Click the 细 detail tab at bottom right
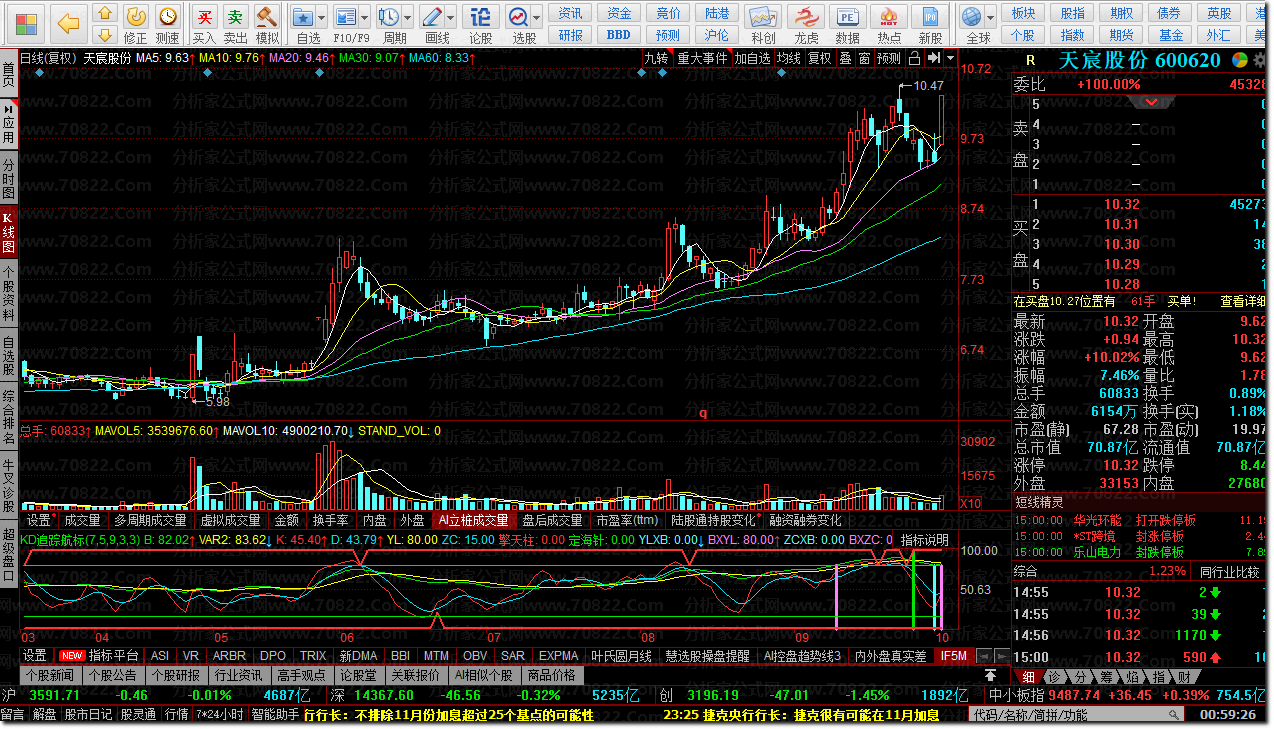Screen dimensions: 1274x729 [x=1029, y=677]
